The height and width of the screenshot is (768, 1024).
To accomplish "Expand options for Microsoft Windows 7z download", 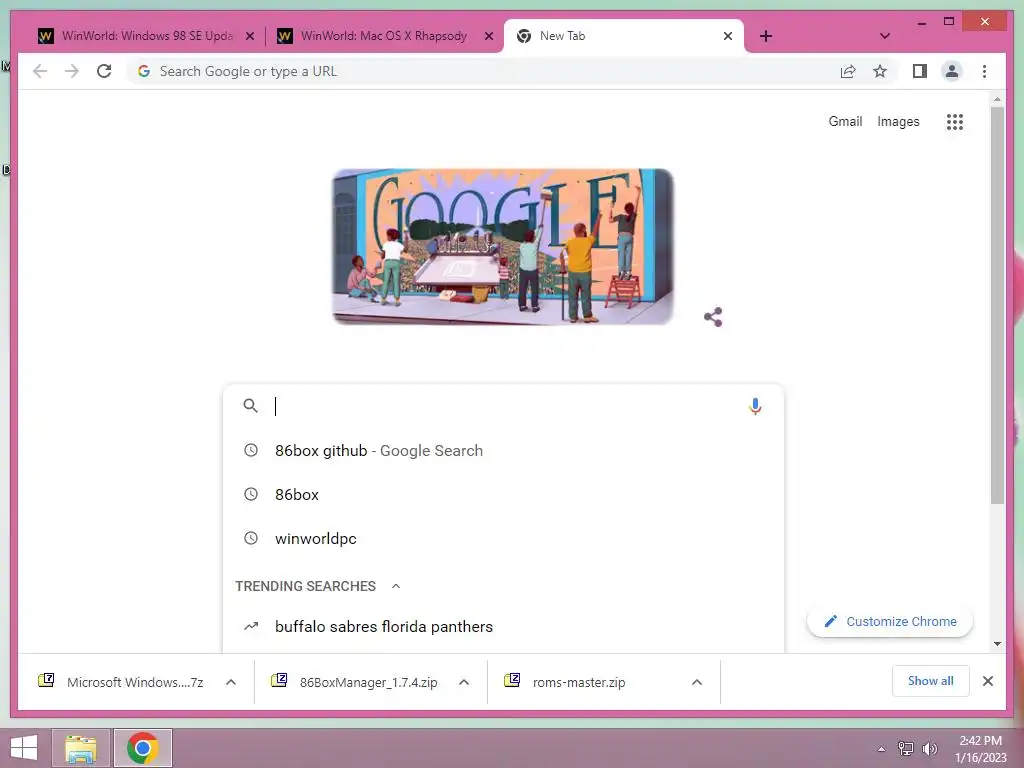I will tap(231, 682).
